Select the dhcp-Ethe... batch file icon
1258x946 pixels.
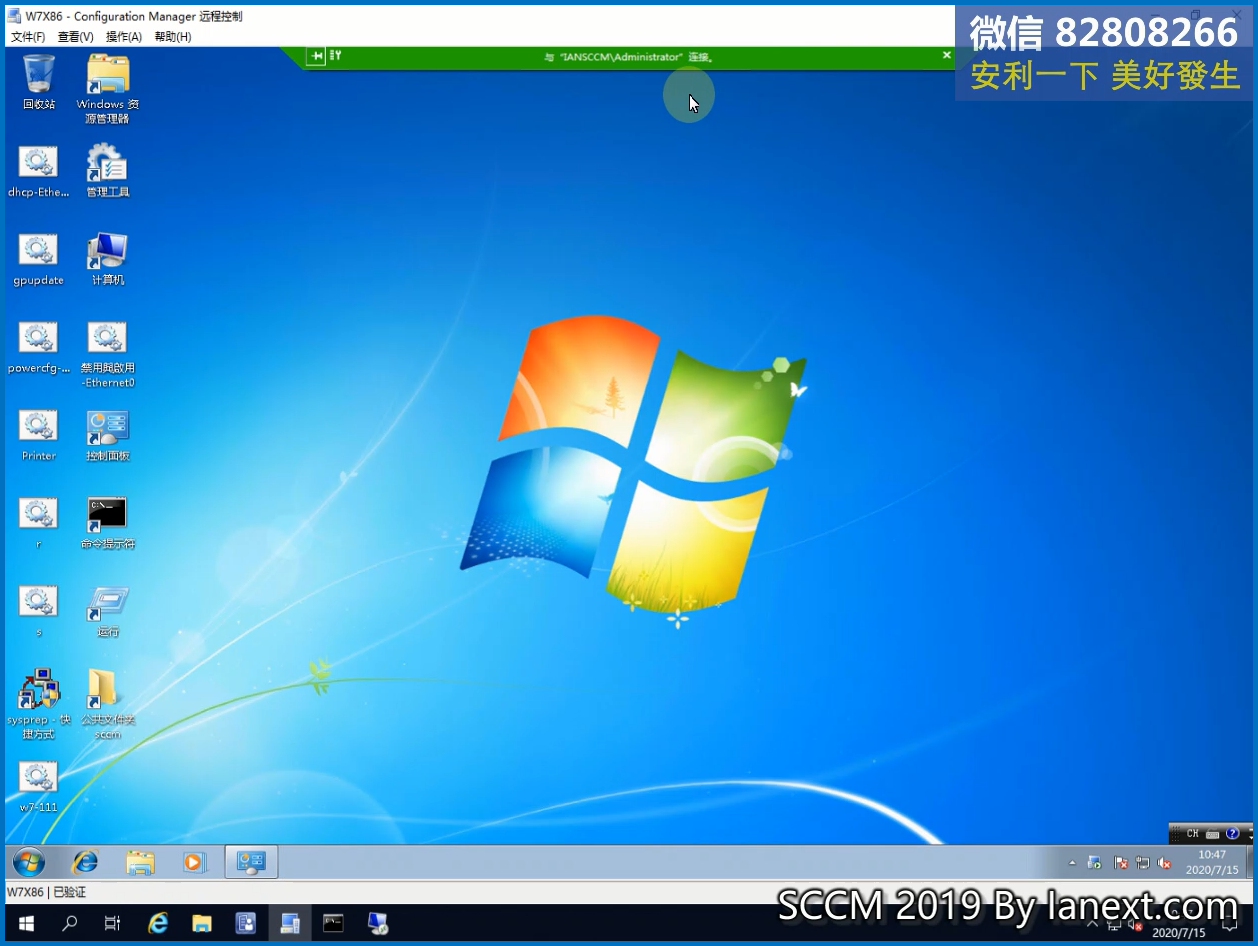39,171
